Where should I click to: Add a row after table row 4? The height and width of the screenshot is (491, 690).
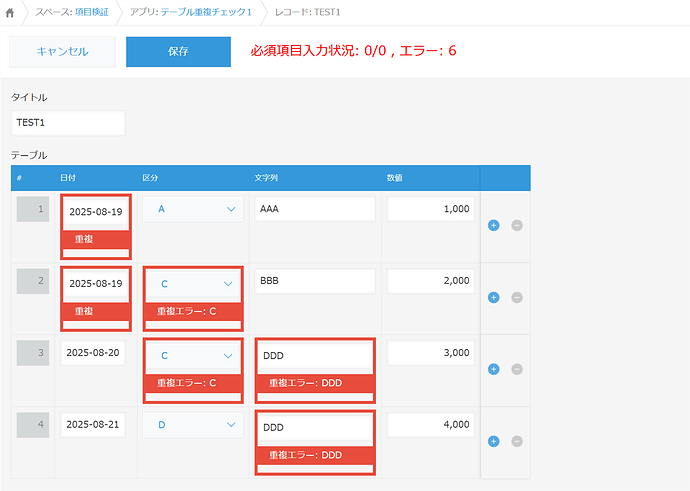[x=493, y=441]
